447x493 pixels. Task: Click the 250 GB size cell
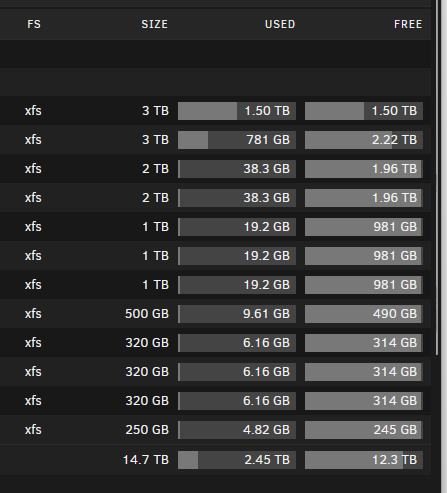(147, 430)
